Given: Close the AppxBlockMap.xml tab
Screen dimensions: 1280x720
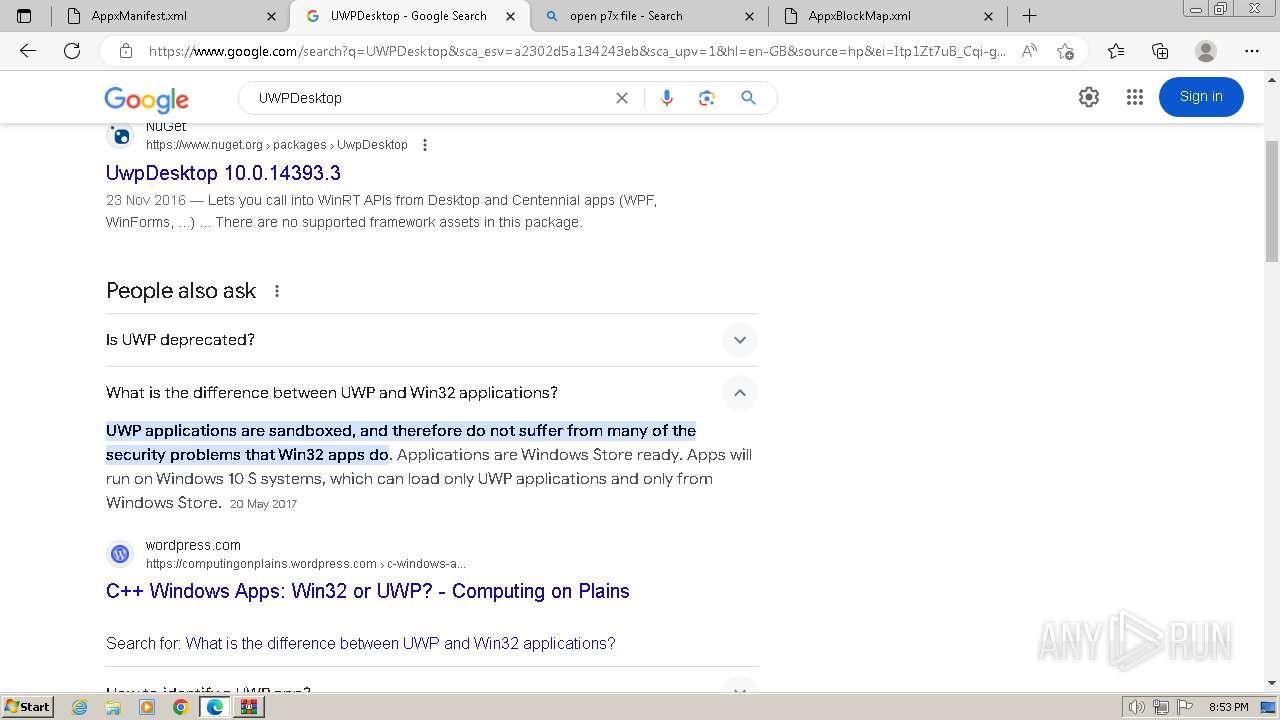Looking at the screenshot, I should [988, 16].
